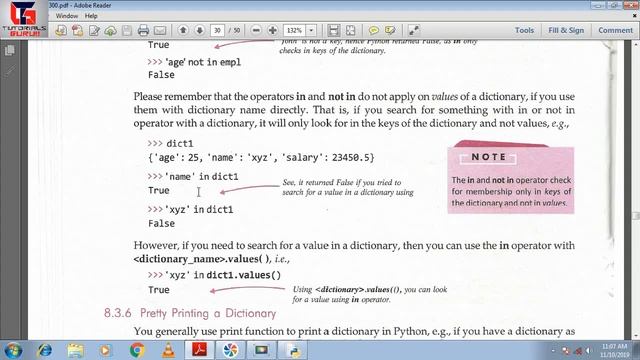This screenshot has height=360, width=640.
Task: Click the zoom percentage field showing 132%
Action: [x=294, y=30]
